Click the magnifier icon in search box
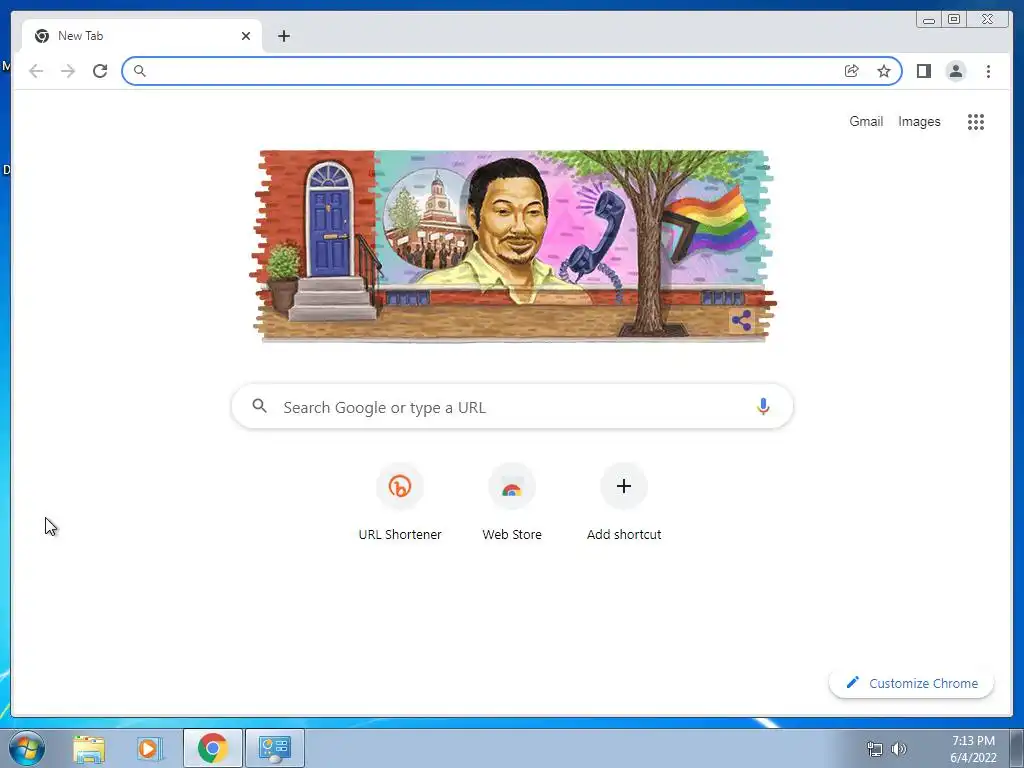Screen dimensions: 1024x768 (x=259, y=406)
